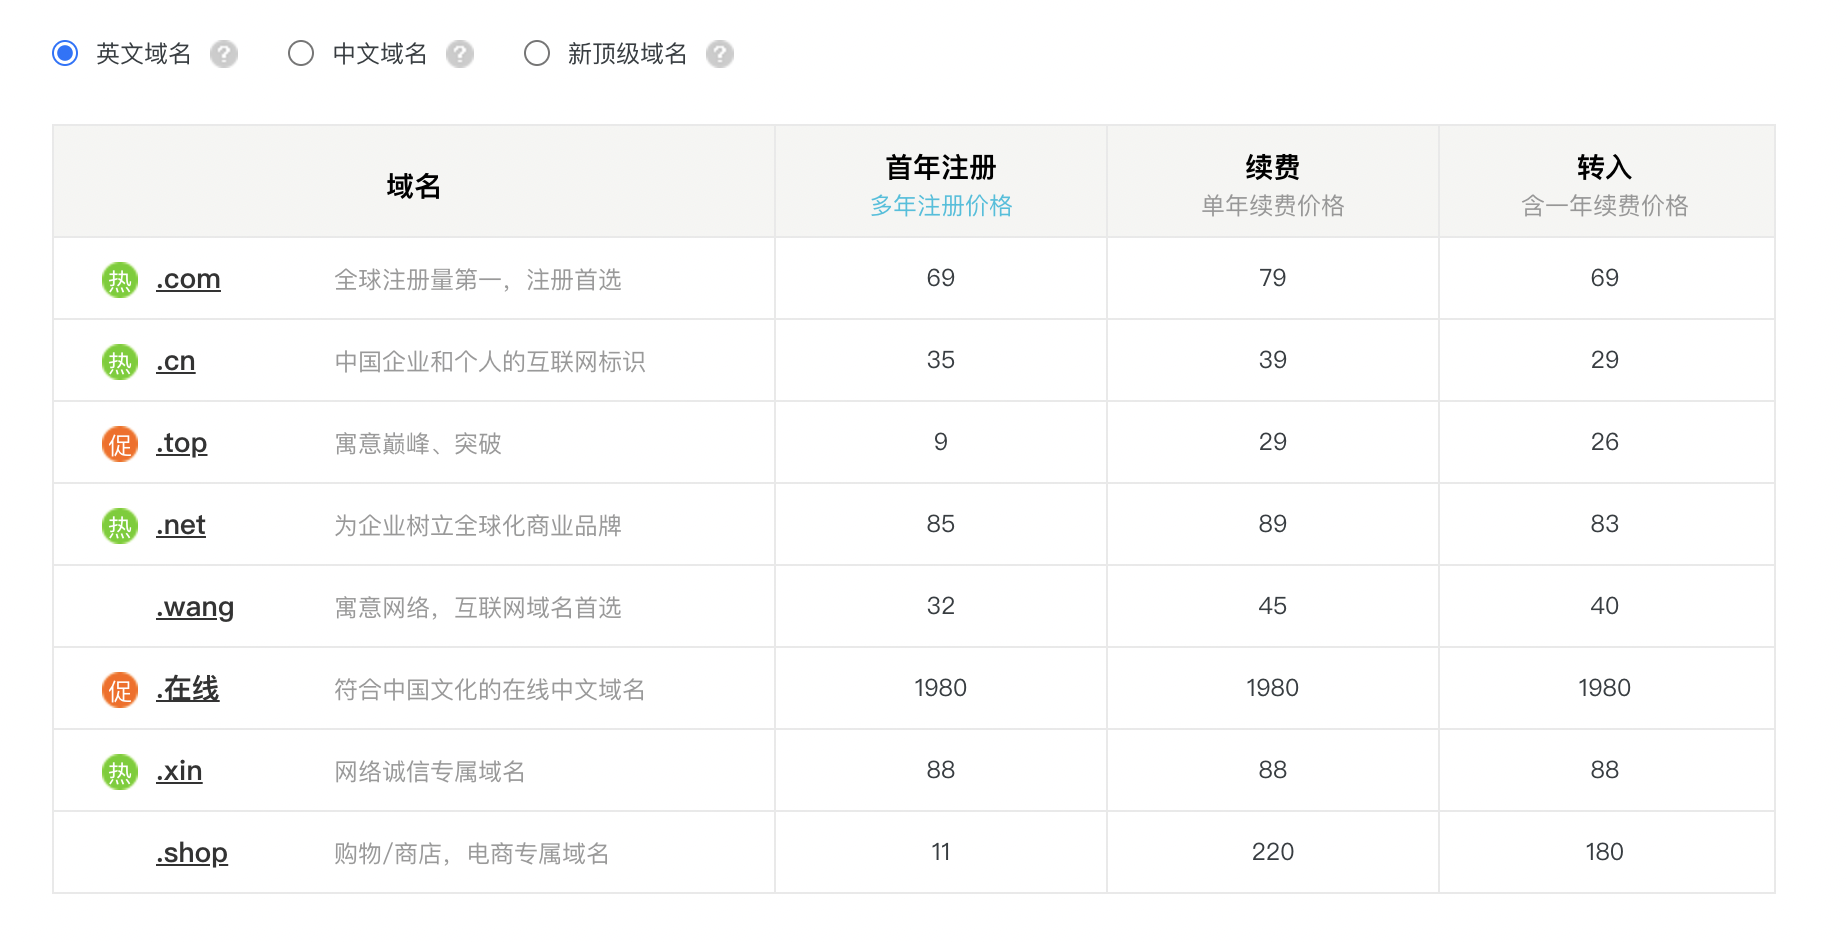Open the .wang domain link
This screenshot has width=1846, height=942.
pyautogui.click(x=195, y=608)
